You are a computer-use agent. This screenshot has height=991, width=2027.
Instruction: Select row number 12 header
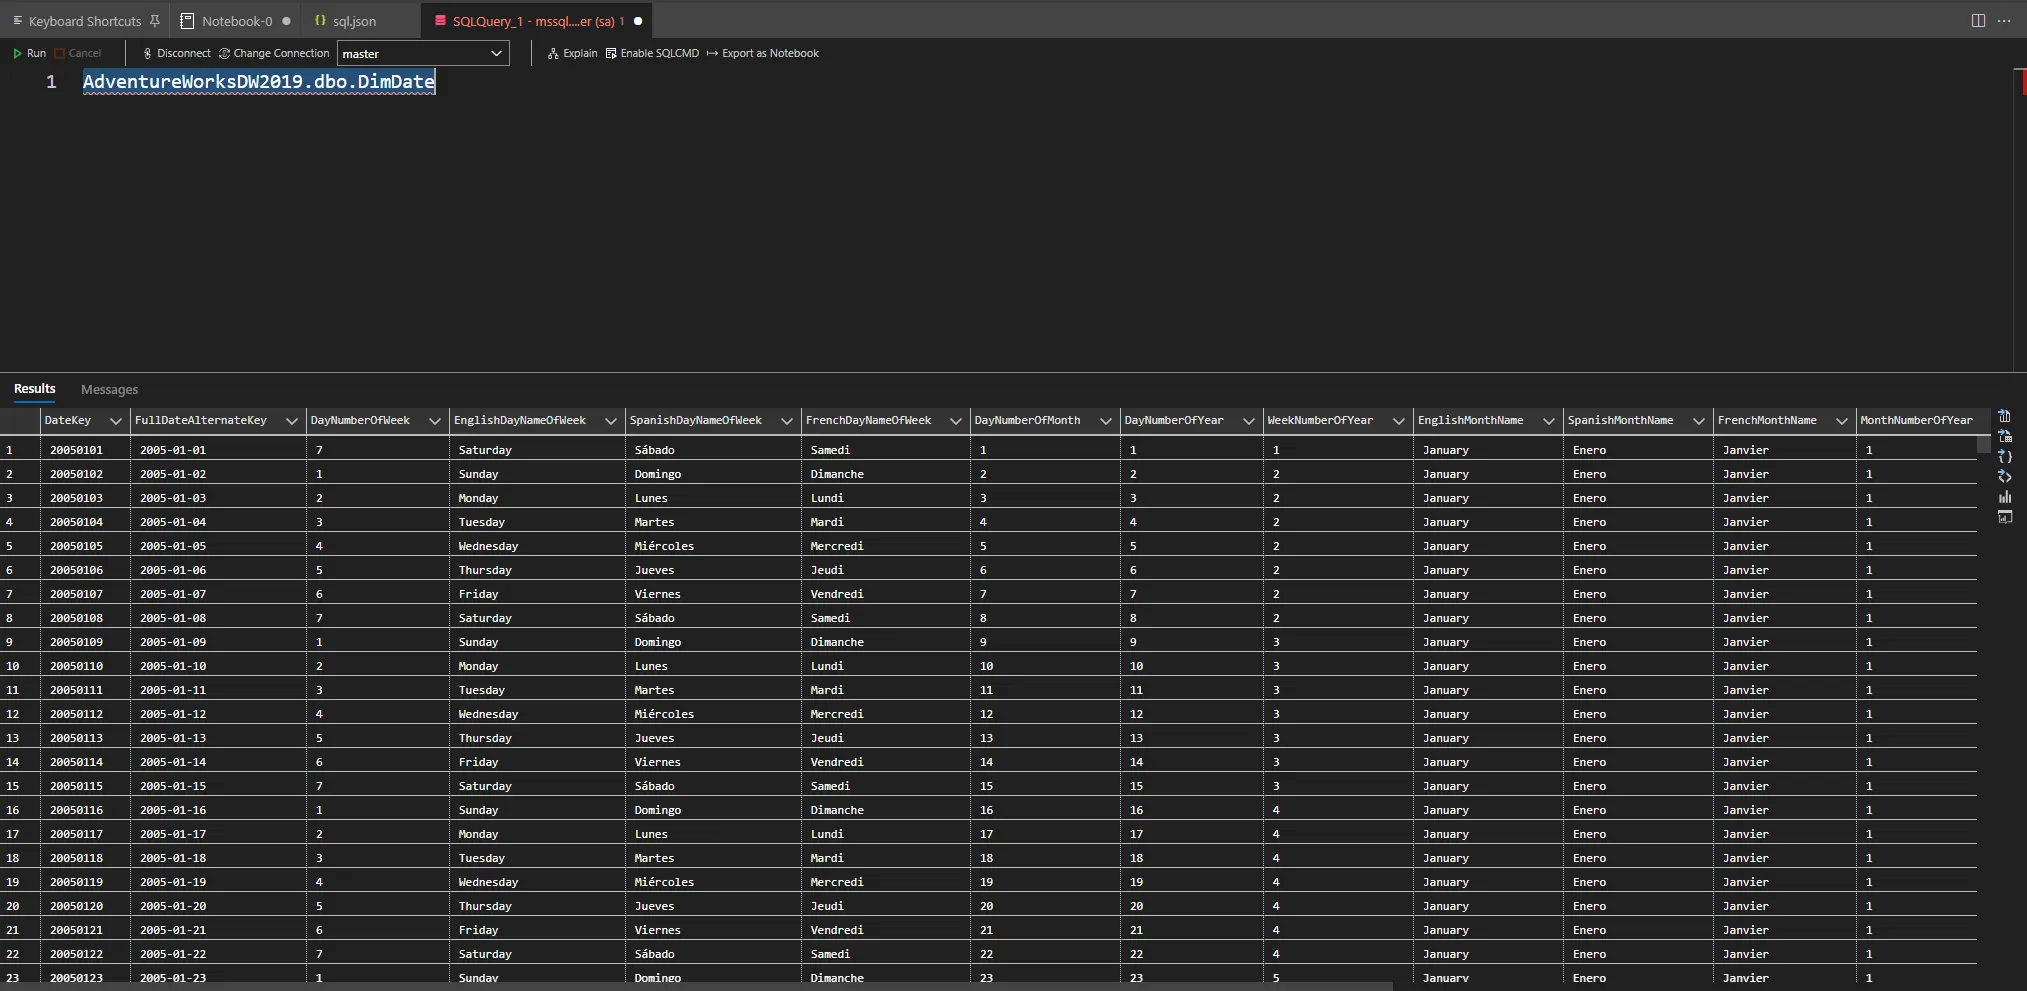[x=20, y=714]
